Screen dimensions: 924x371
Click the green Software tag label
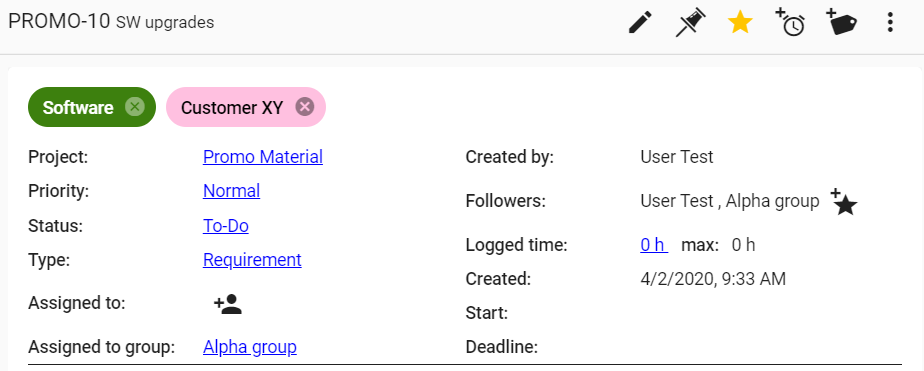tap(78, 108)
